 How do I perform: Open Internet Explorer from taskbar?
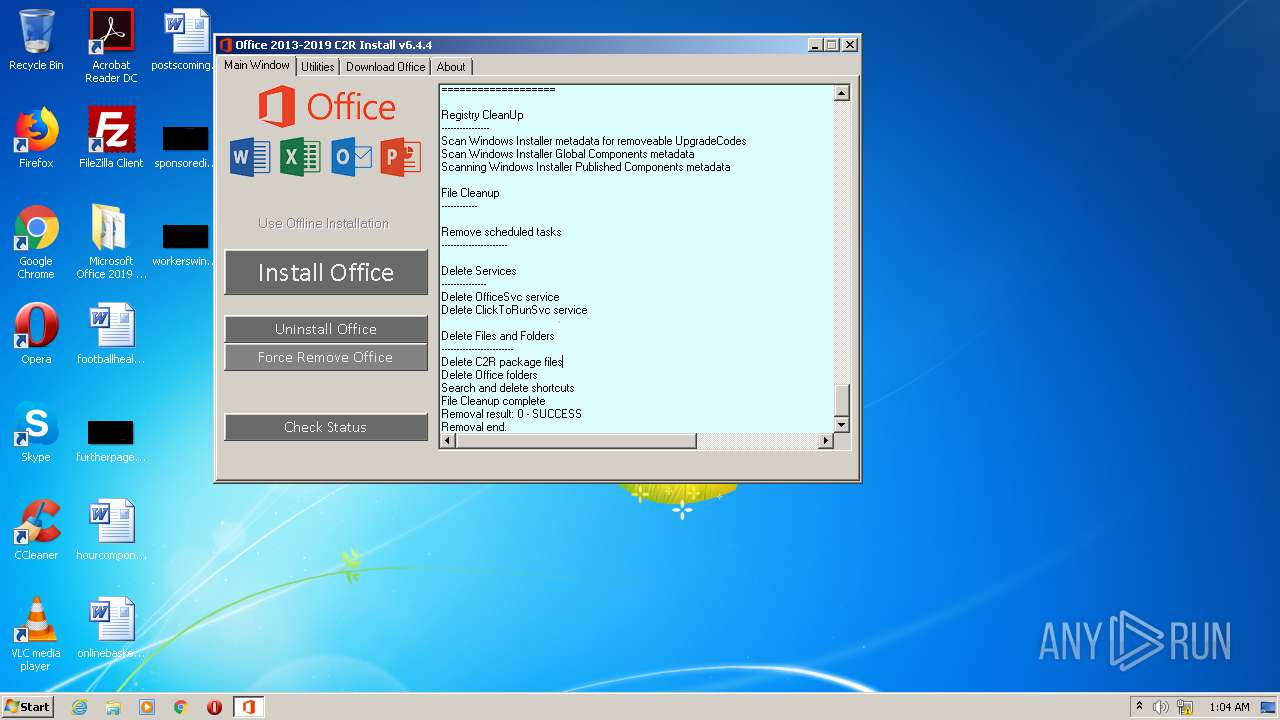[79, 707]
